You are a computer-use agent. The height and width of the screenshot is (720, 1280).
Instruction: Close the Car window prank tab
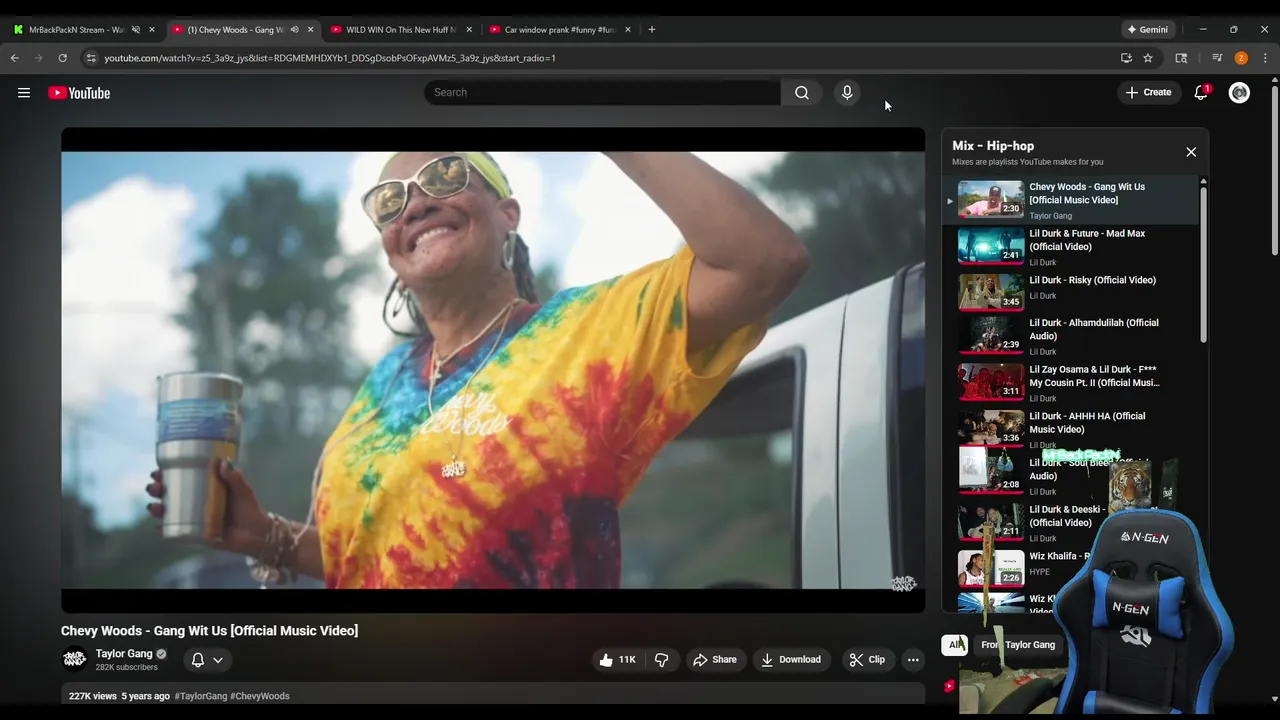(628, 30)
